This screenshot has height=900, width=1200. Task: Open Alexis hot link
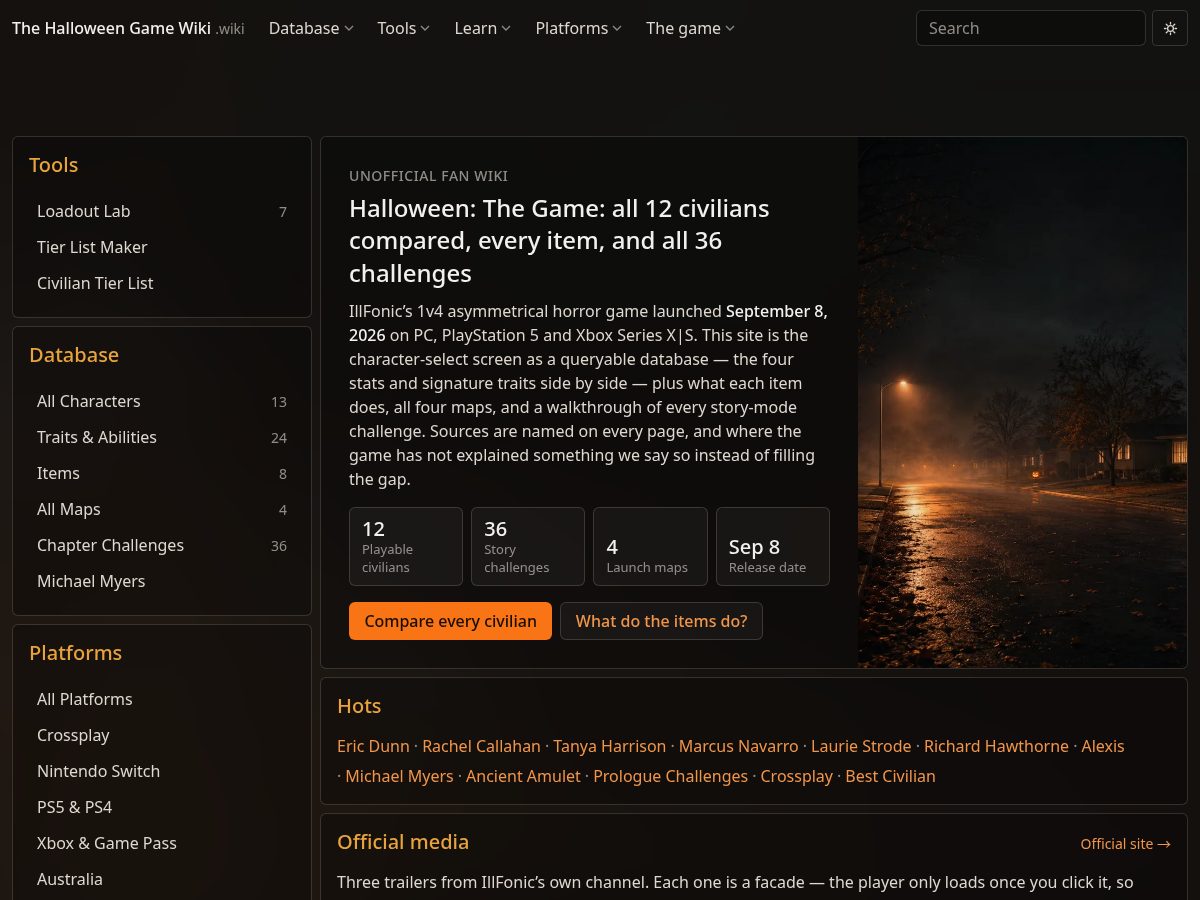pos(1103,746)
